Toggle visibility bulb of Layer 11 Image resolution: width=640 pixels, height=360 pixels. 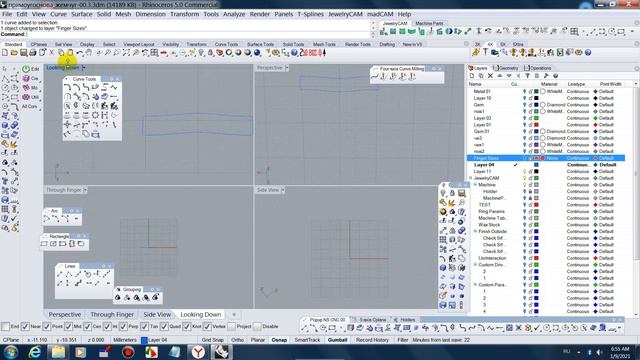[524, 171]
